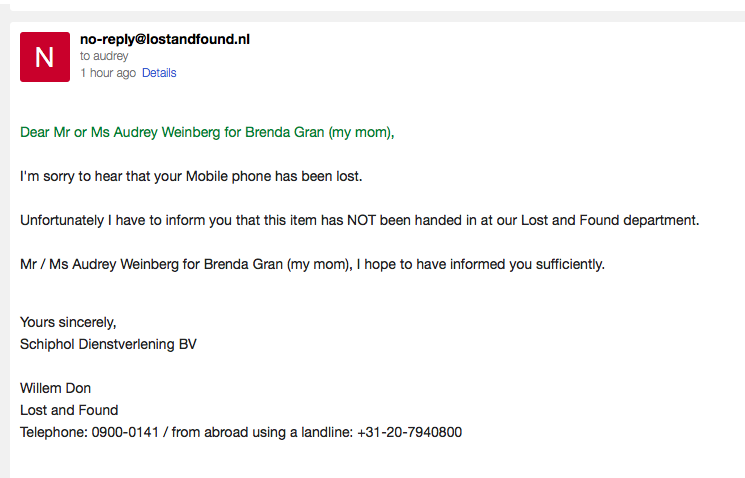Click the "to audrey" recipient line

point(104,56)
